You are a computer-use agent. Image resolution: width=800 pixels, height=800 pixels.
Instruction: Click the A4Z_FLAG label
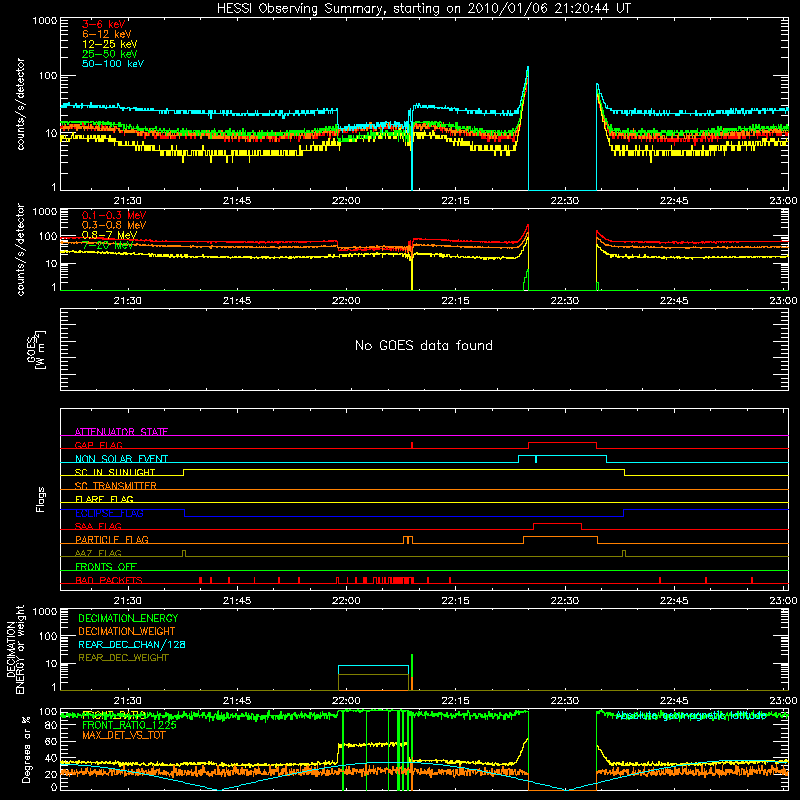pos(98,553)
